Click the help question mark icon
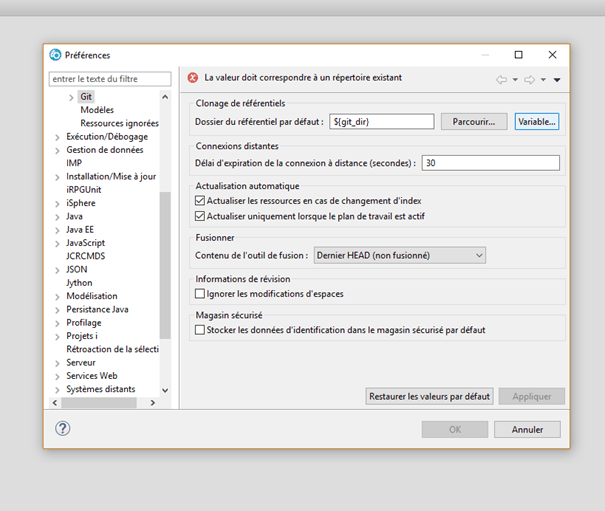Image resolution: width=605 pixels, height=511 pixels. [63, 428]
